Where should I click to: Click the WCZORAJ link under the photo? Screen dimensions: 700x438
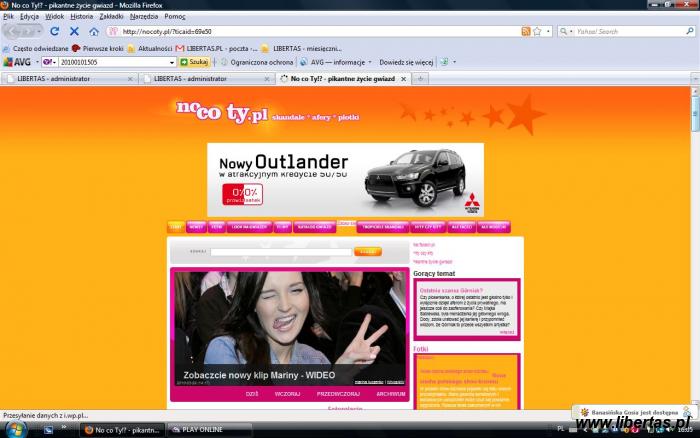click(287, 394)
